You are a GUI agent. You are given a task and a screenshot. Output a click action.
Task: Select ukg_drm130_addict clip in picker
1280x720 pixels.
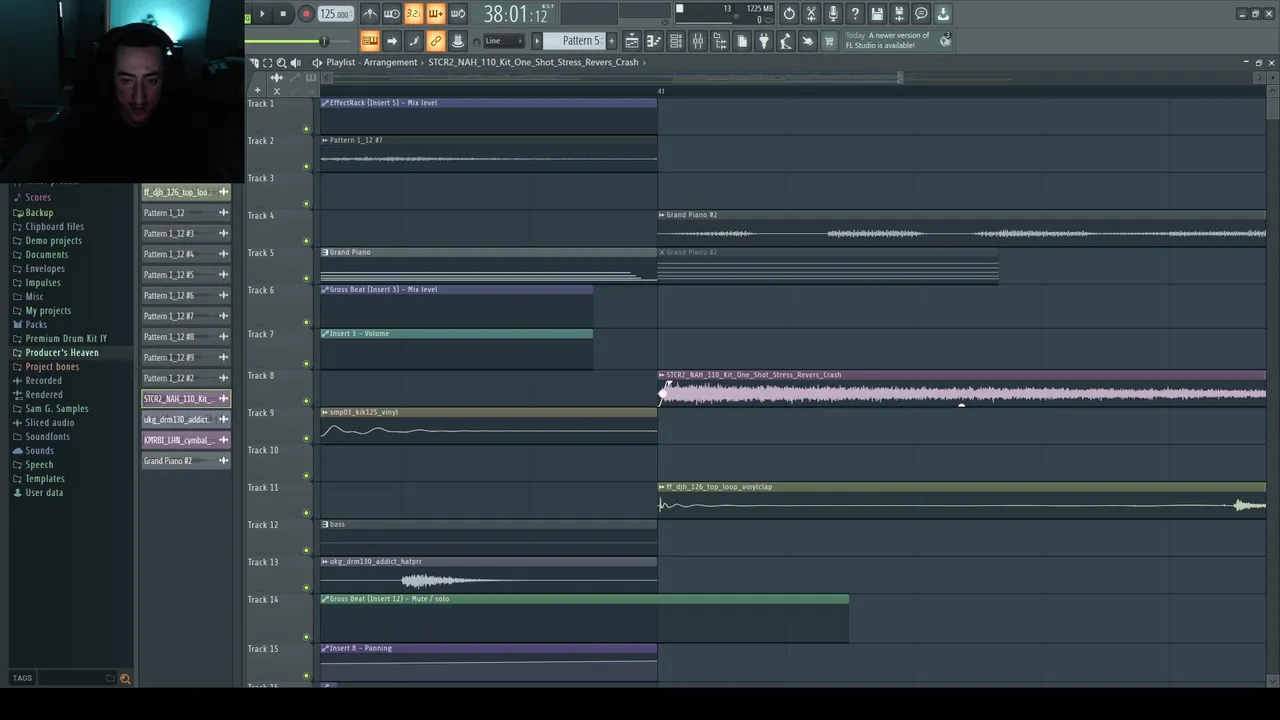(x=186, y=419)
